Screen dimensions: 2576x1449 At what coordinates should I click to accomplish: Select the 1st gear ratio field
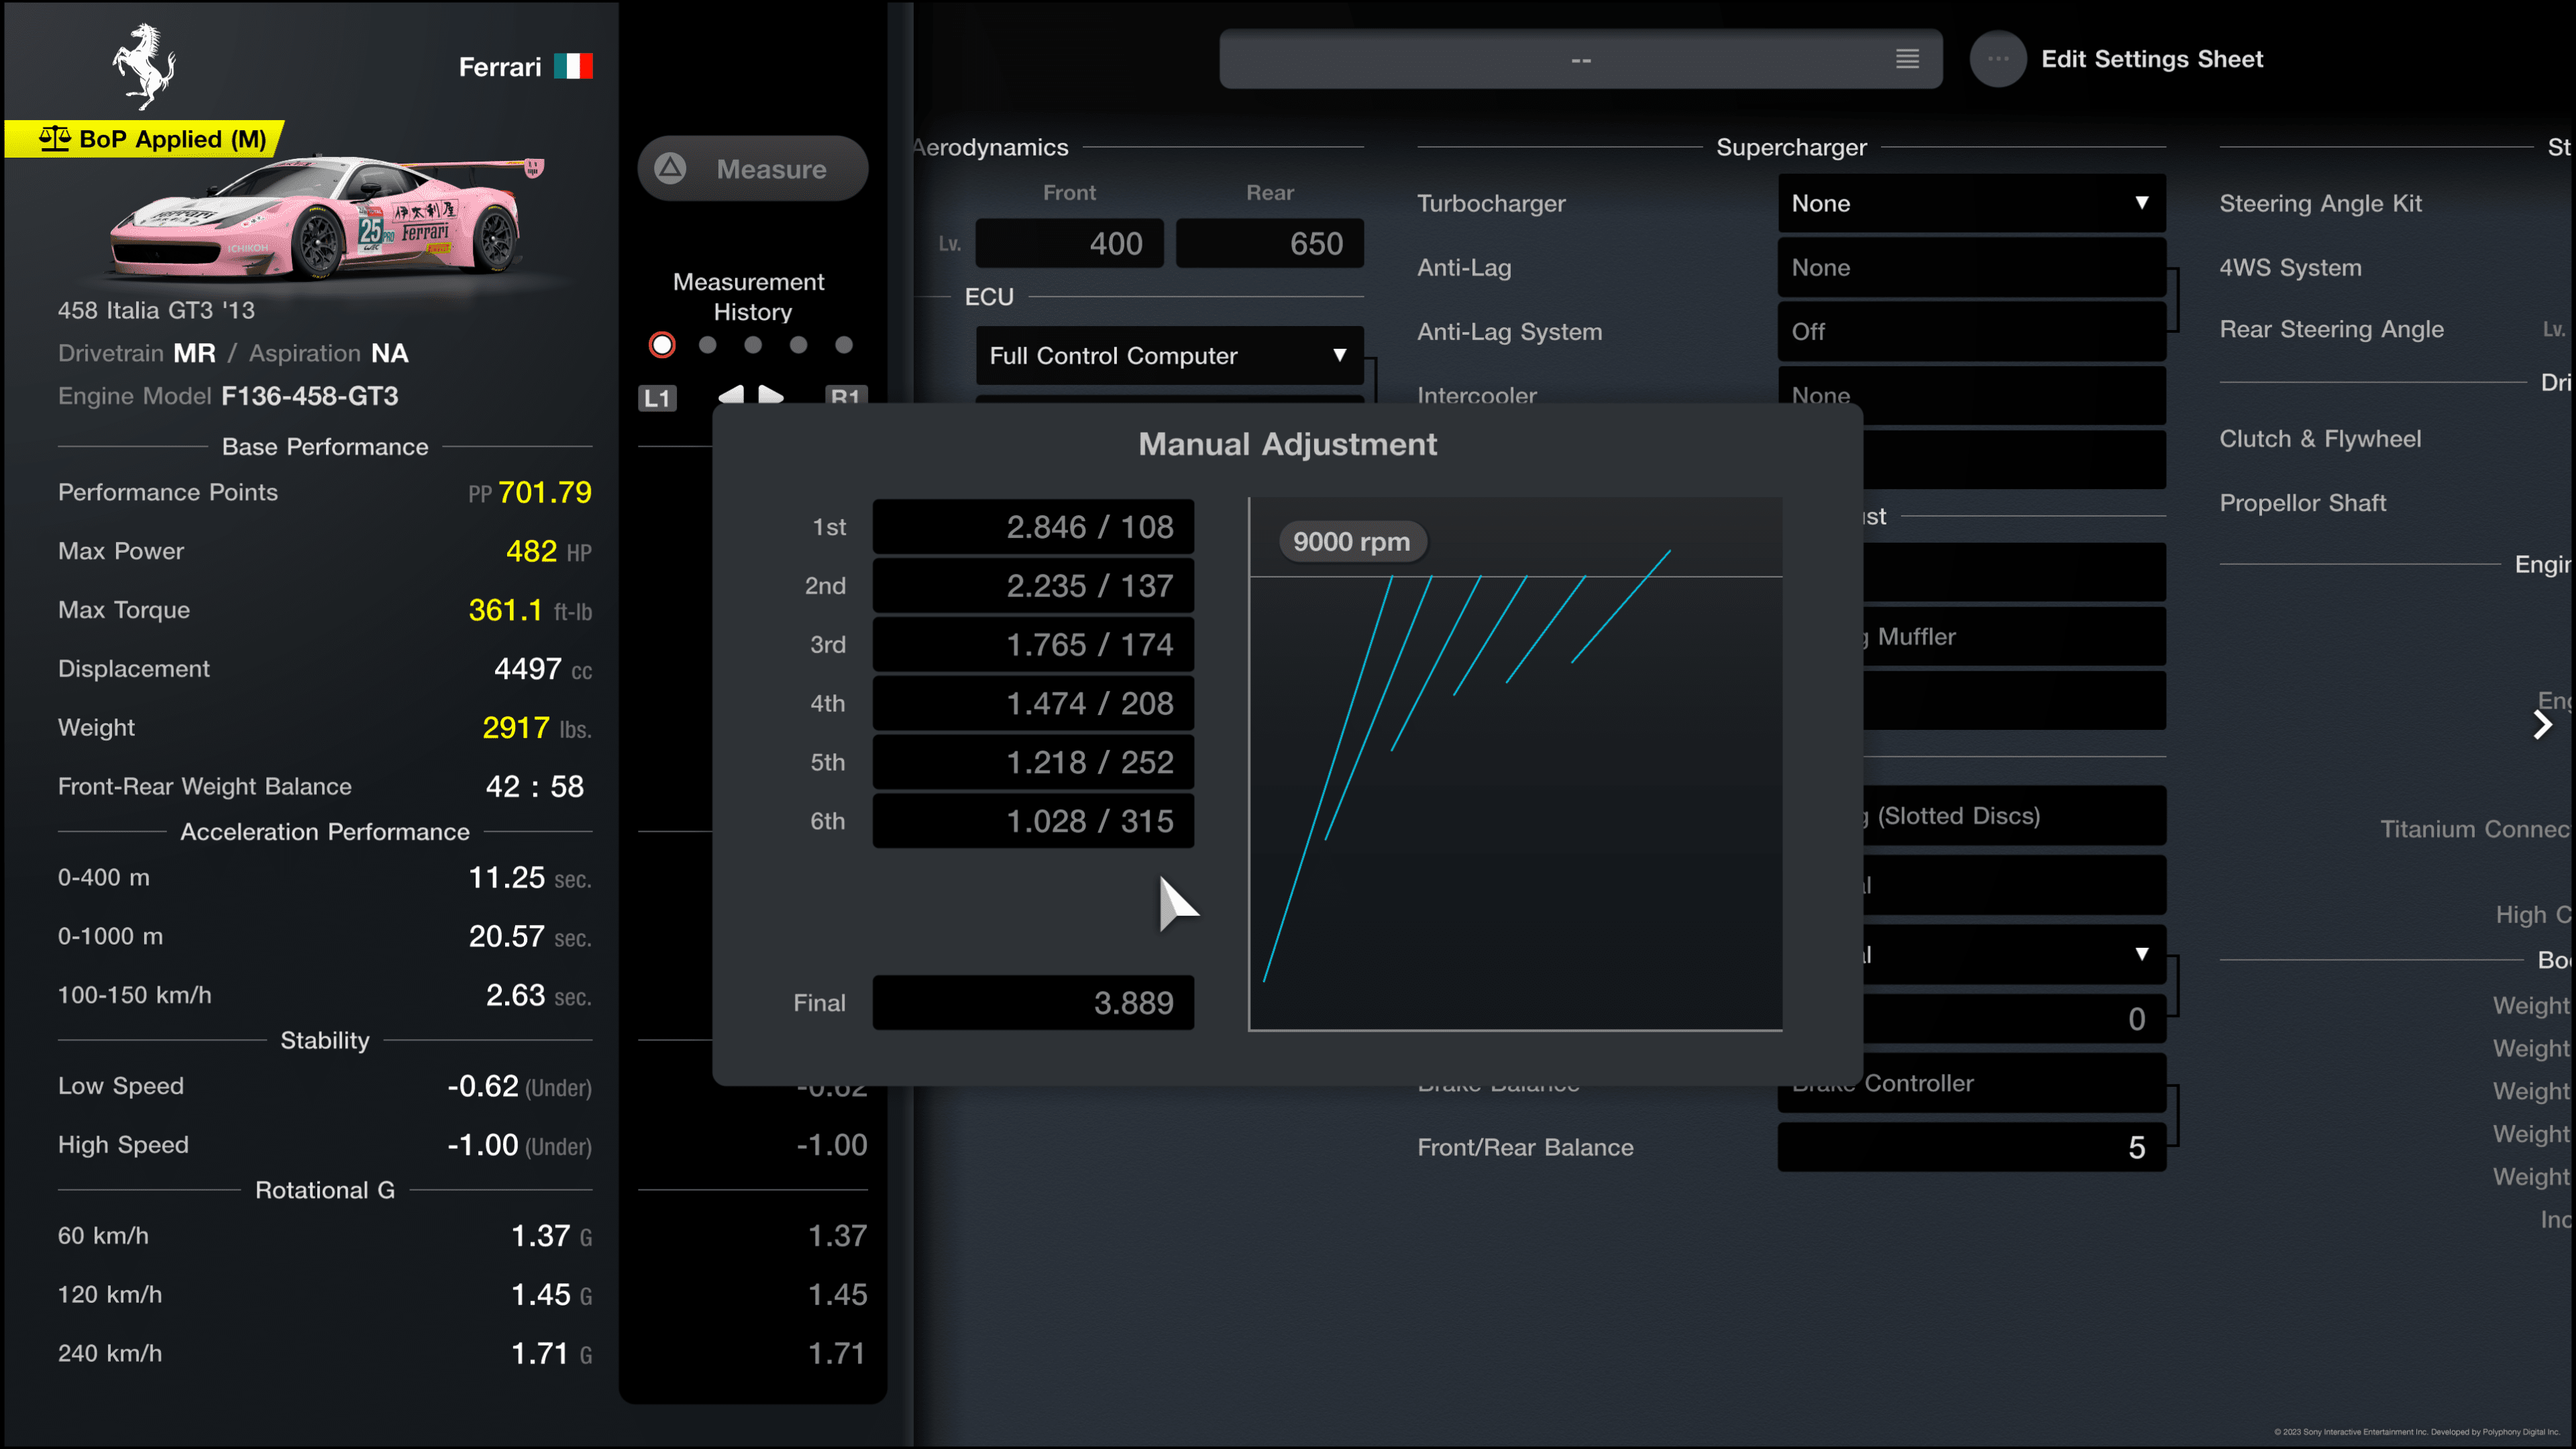pos(1033,527)
